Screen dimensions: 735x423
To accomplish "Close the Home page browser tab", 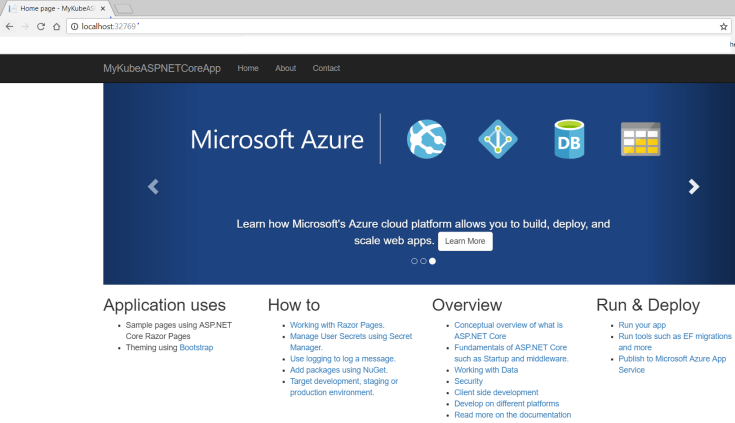I will (x=103, y=8).
